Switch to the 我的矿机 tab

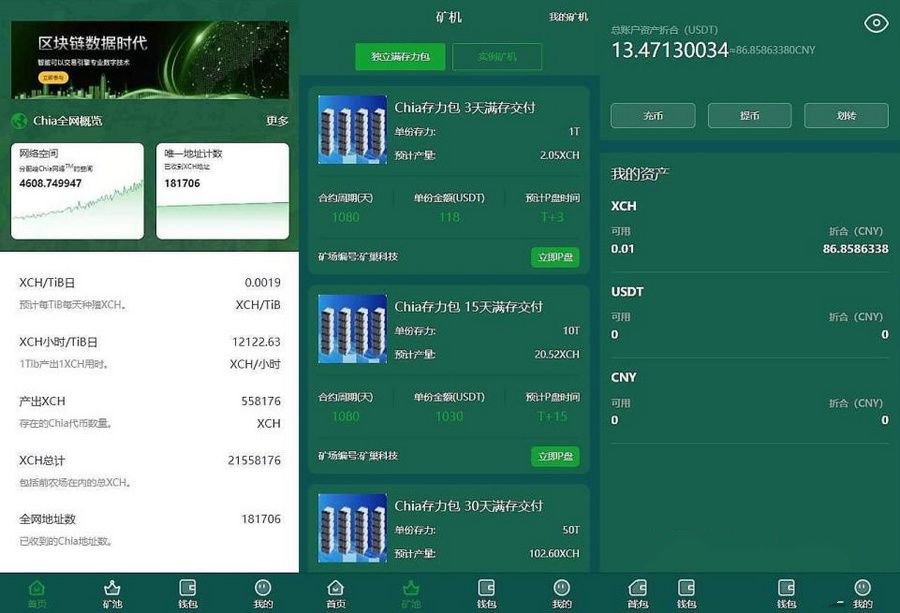click(567, 17)
